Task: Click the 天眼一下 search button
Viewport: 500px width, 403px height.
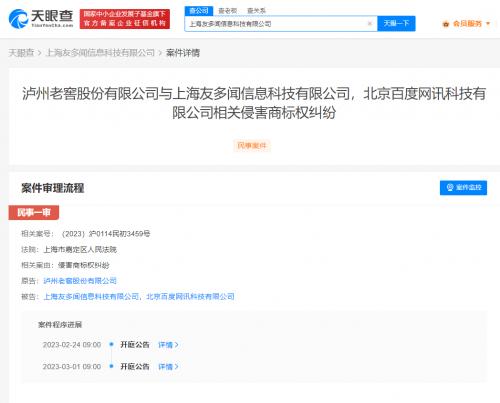Action: pos(396,23)
